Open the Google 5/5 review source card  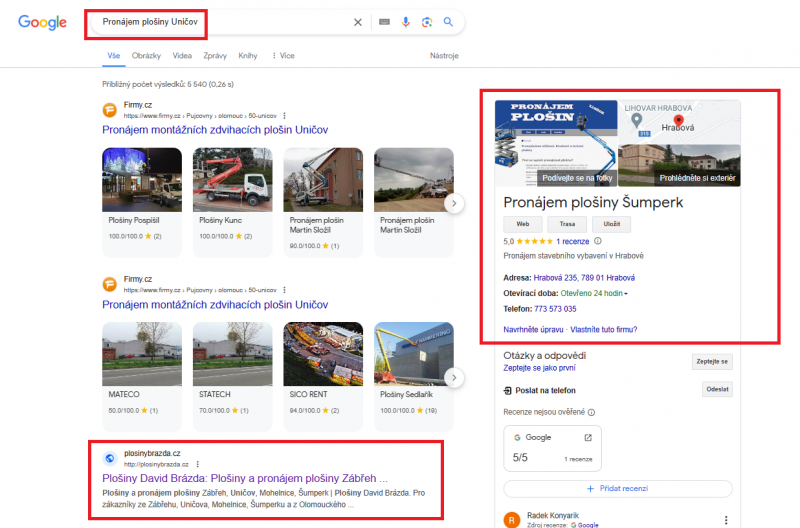click(553, 448)
